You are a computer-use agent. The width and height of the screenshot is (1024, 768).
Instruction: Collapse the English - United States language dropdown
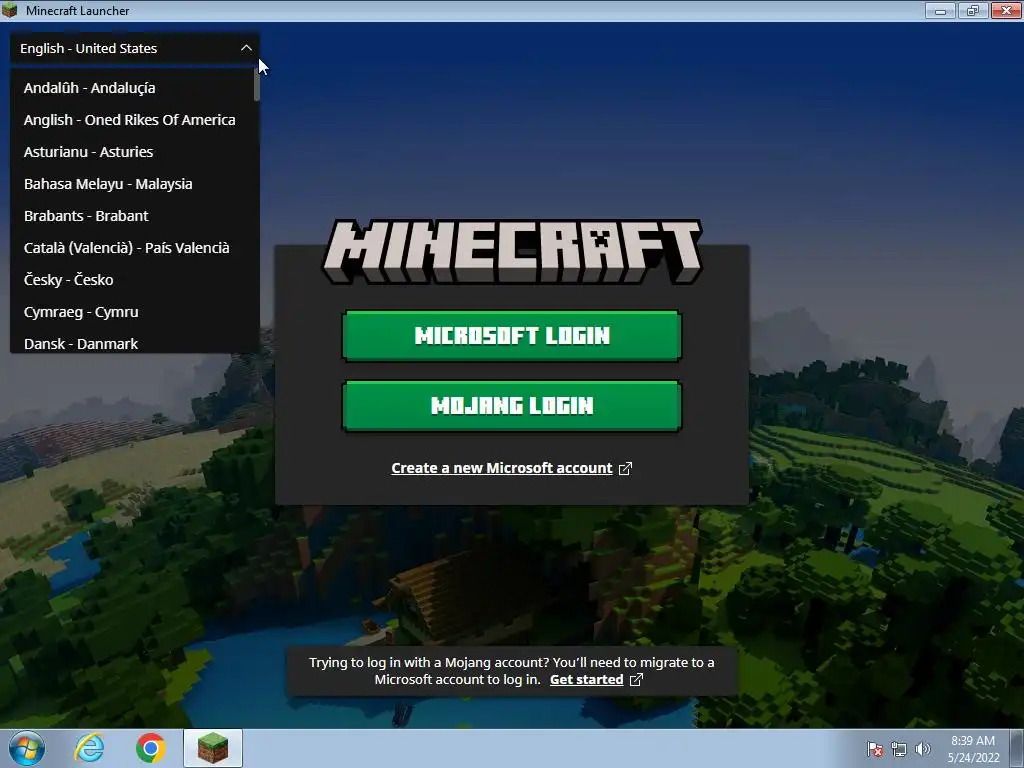point(135,48)
